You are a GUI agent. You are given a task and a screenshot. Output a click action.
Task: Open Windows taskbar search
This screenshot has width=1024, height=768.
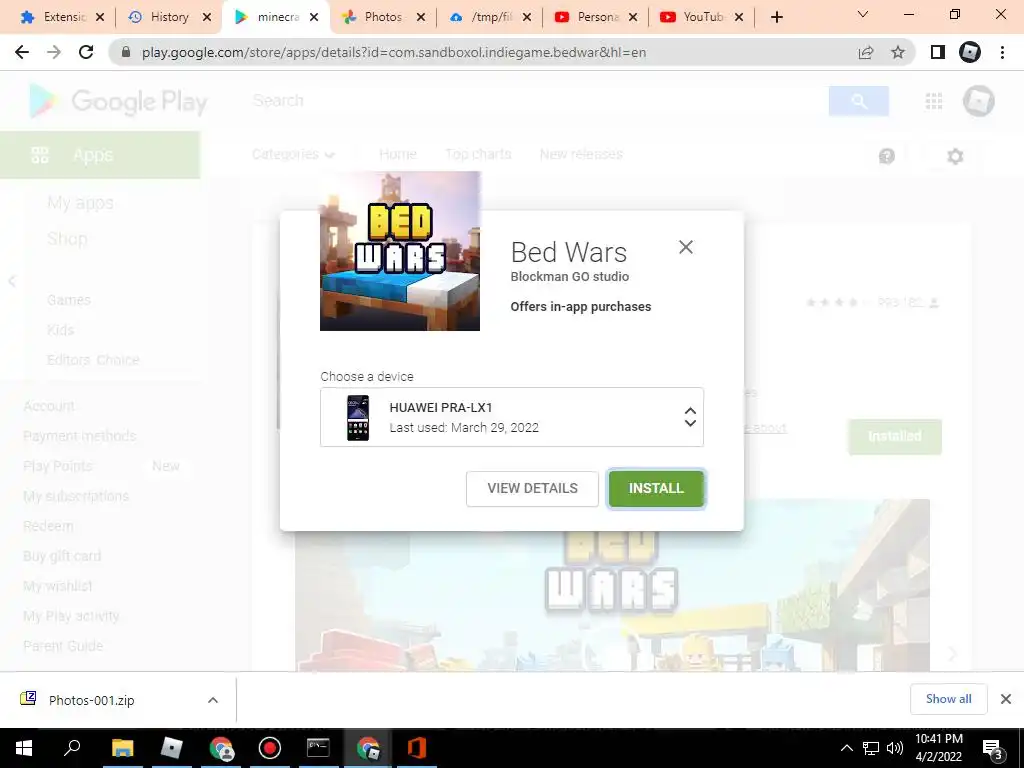[x=72, y=748]
